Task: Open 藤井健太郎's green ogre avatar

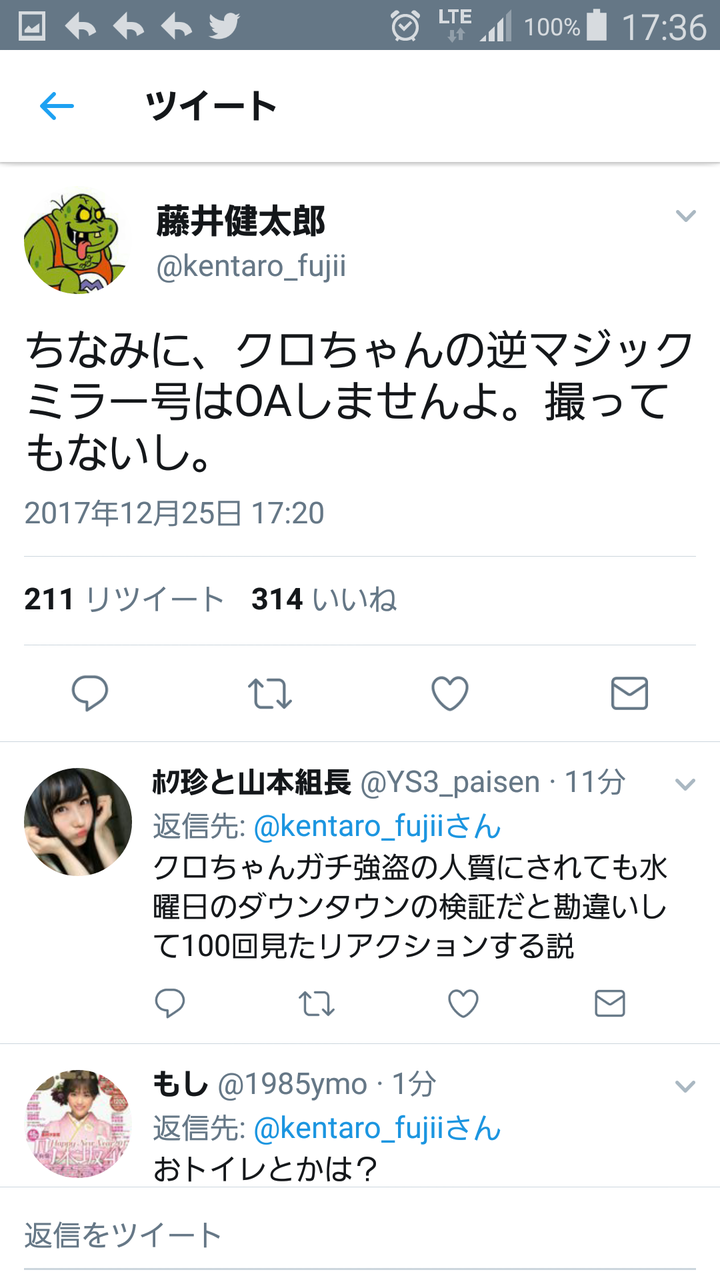Action: (78, 243)
